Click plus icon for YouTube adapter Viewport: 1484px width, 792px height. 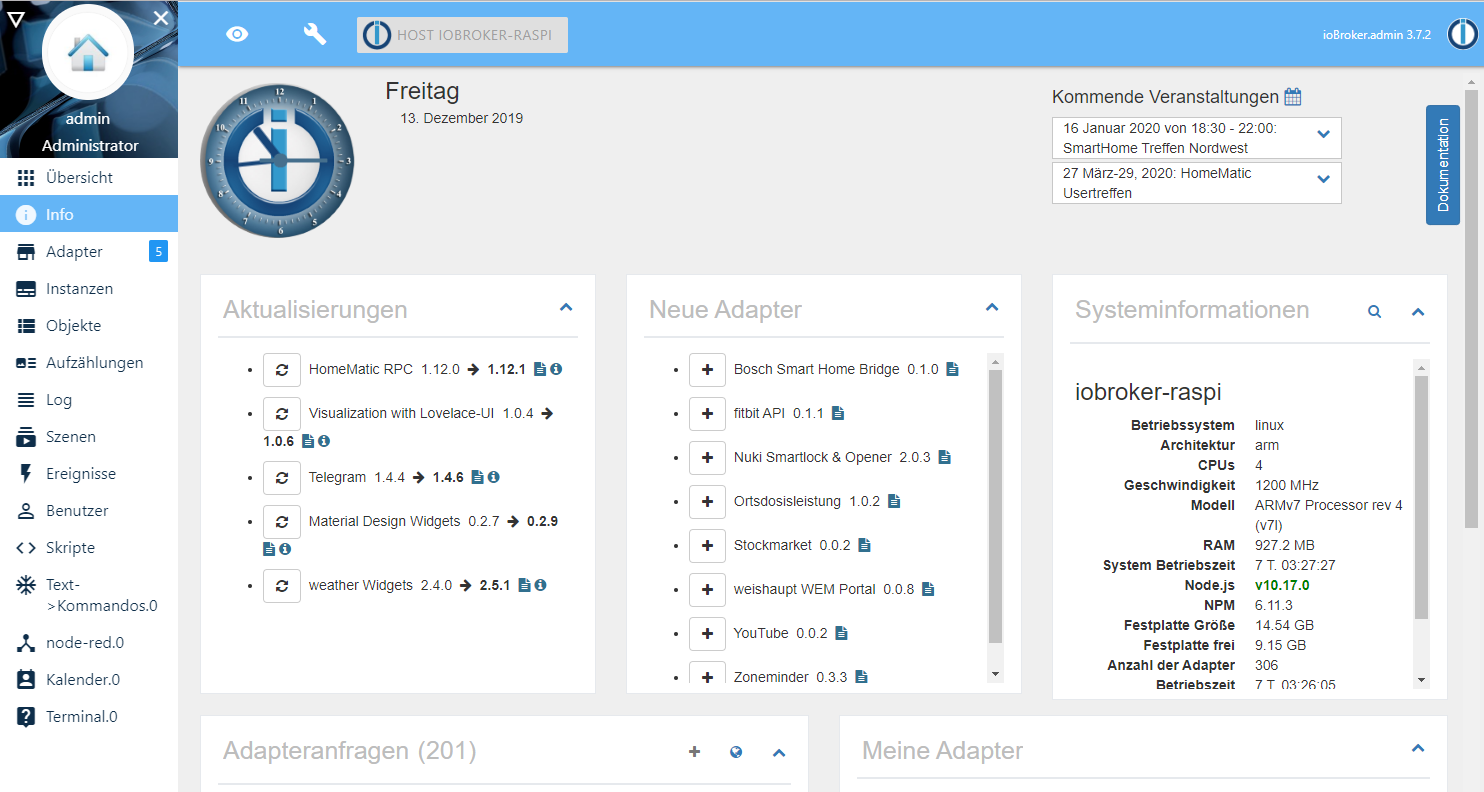tap(707, 633)
